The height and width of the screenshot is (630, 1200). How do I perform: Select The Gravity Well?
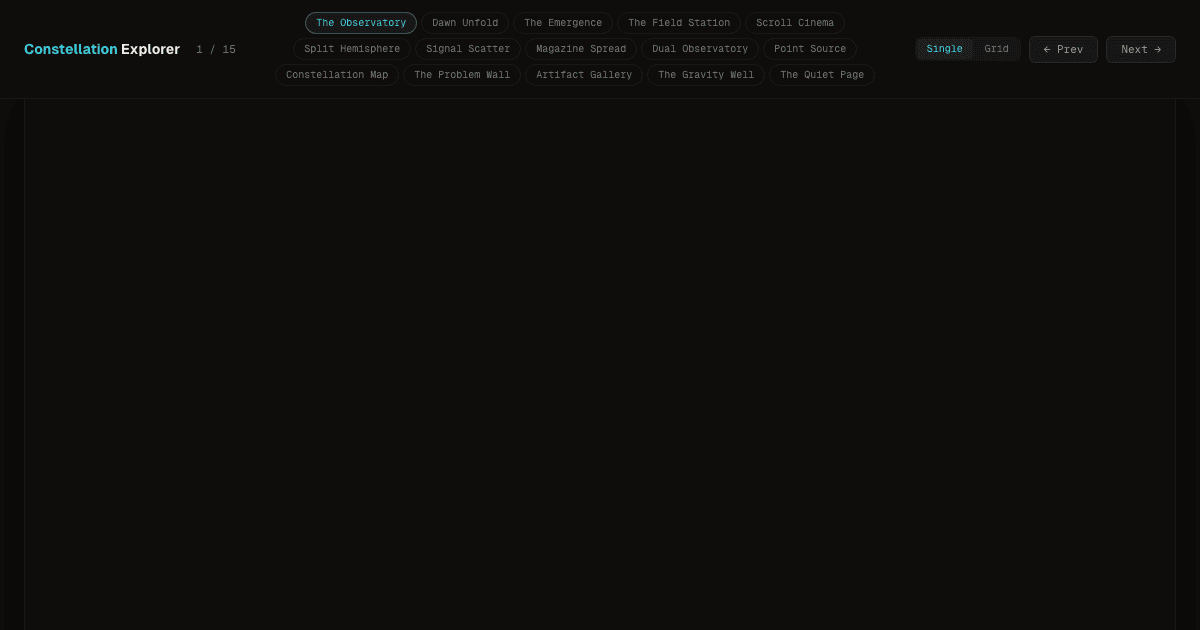706,74
